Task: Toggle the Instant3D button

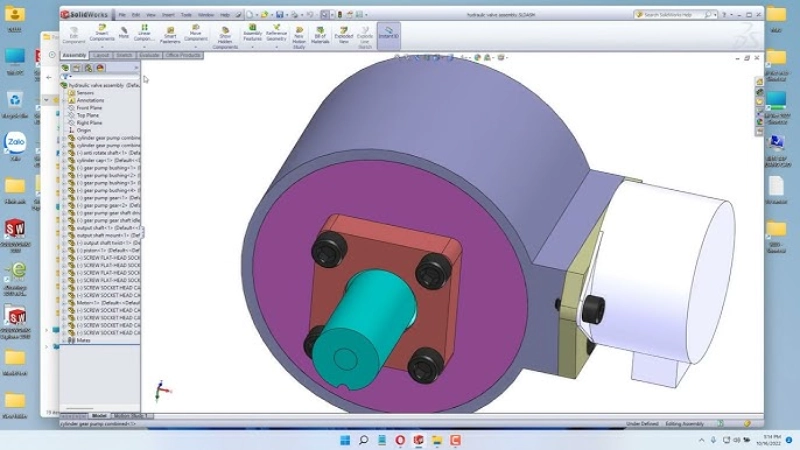Action: [390, 35]
